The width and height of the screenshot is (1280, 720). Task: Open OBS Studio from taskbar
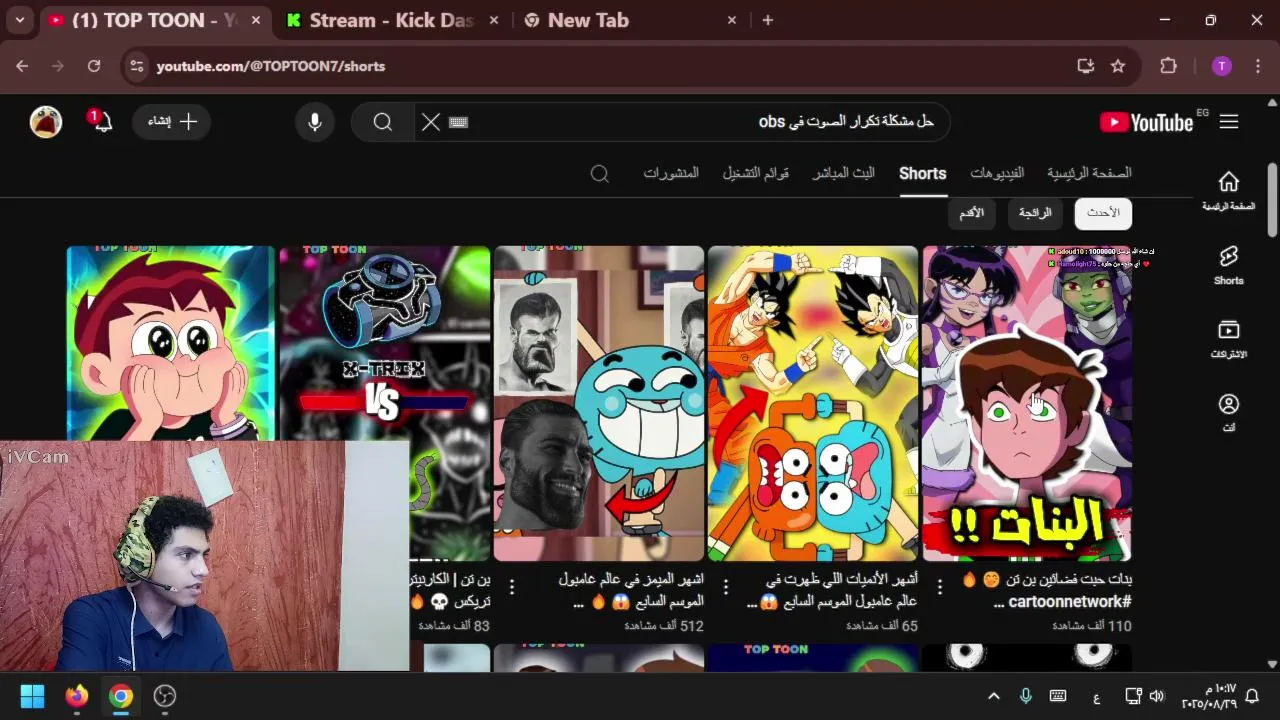coord(165,696)
